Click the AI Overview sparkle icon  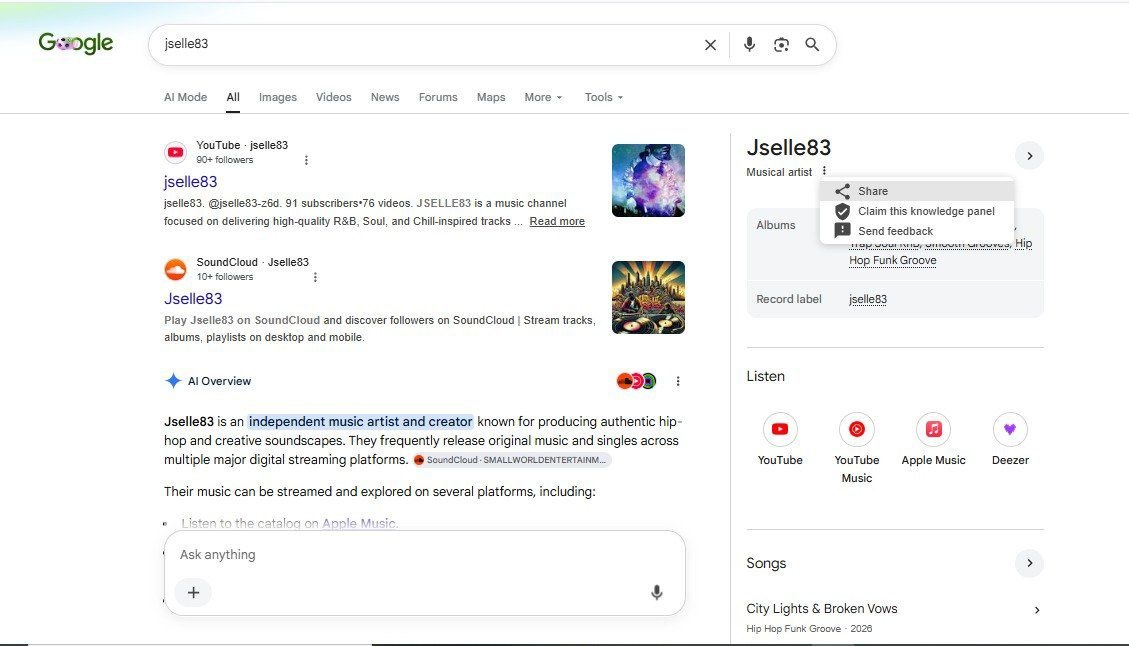tap(173, 381)
